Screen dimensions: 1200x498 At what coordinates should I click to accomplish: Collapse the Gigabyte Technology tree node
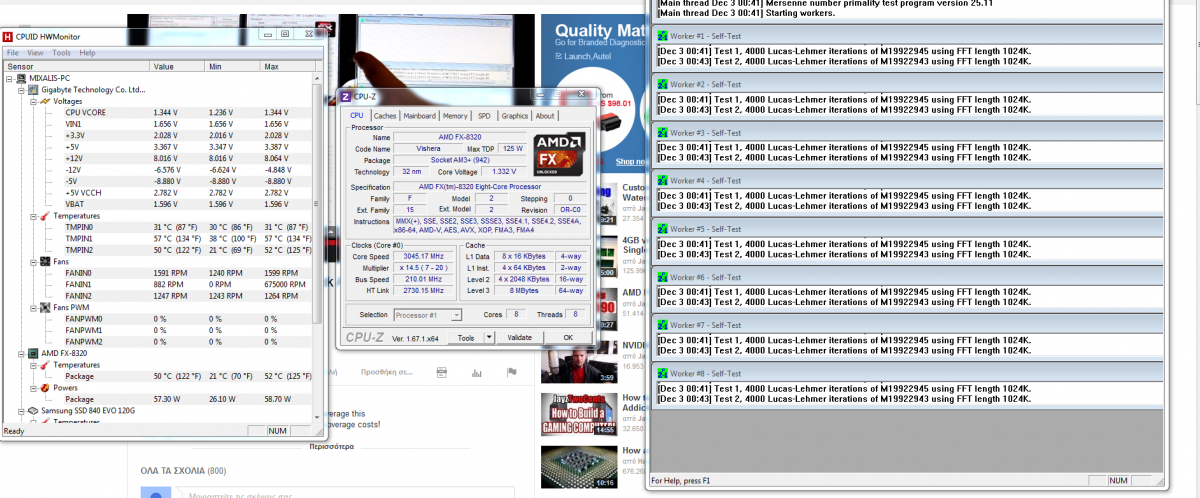coord(21,89)
